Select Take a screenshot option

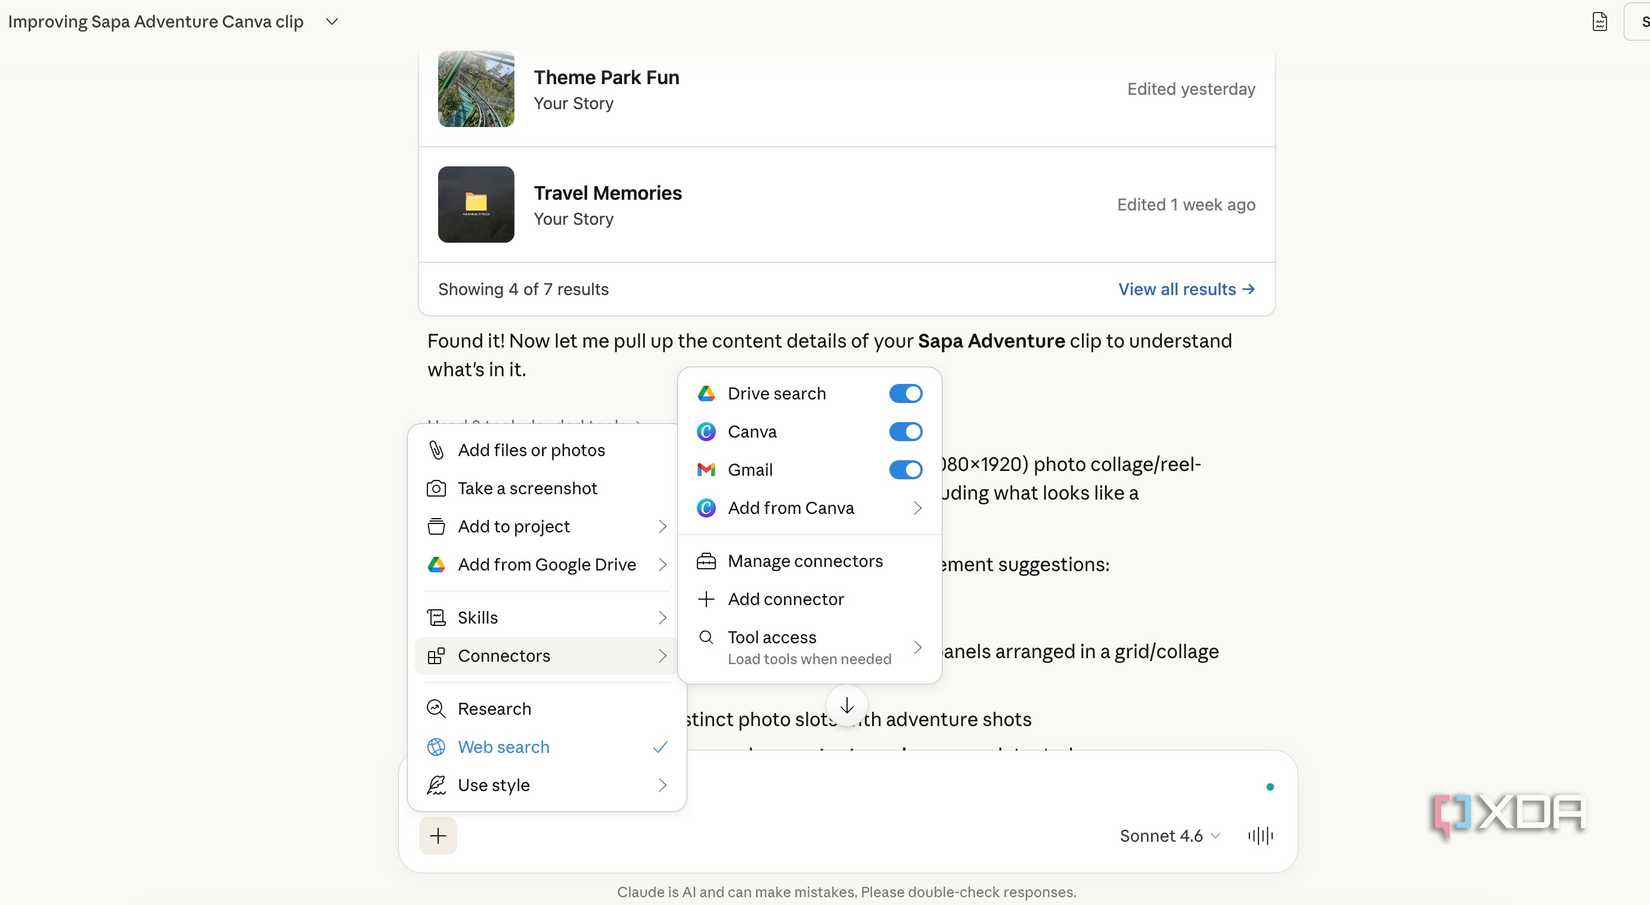tap(527, 488)
